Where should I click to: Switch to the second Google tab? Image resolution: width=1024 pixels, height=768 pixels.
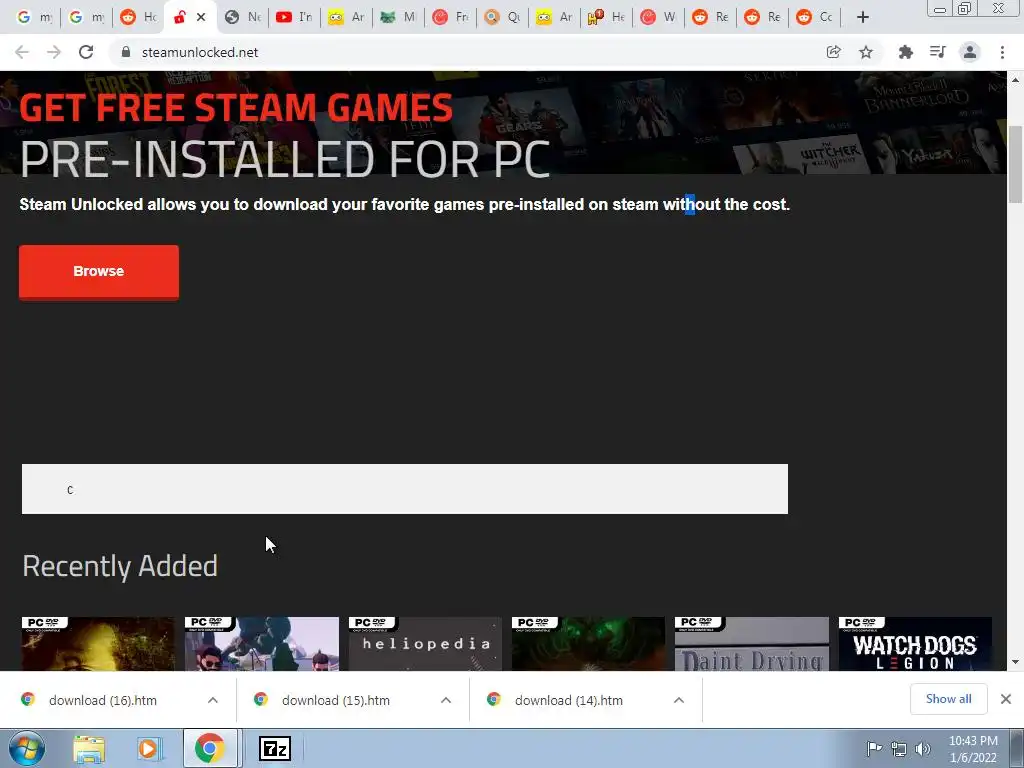point(86,18)
